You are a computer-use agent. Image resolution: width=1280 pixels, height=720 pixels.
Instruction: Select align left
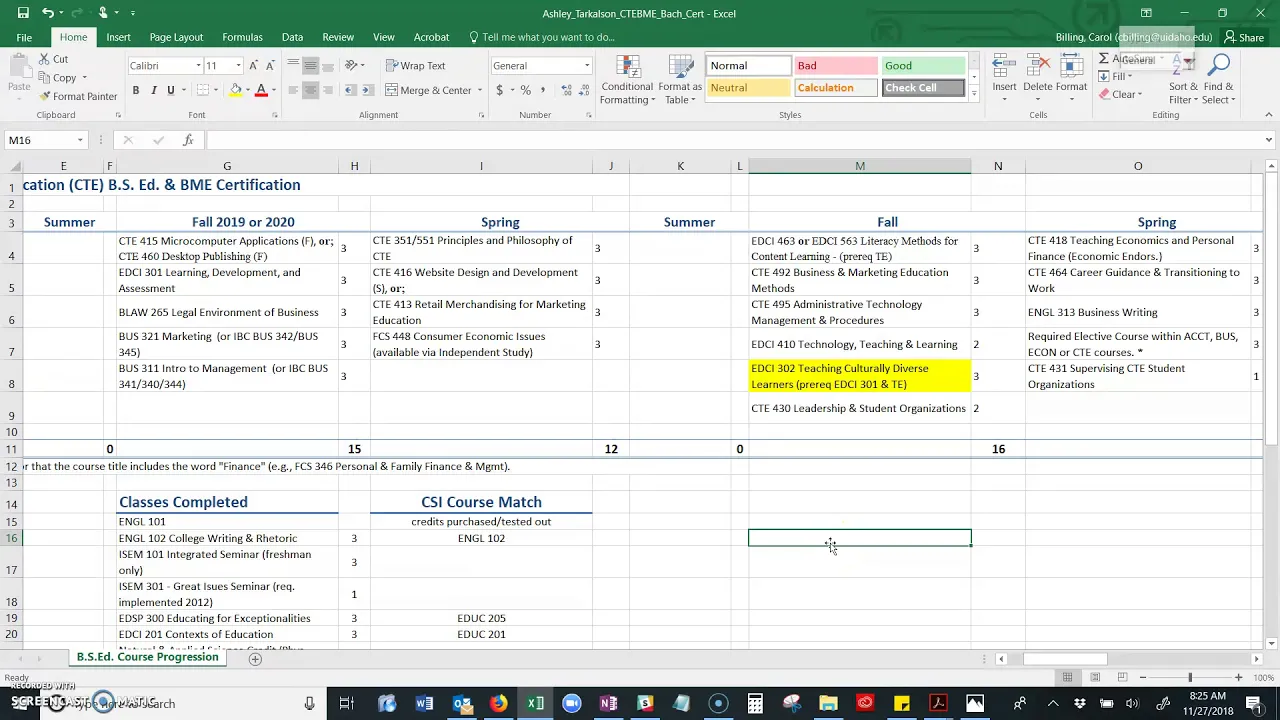coord(293,91)
